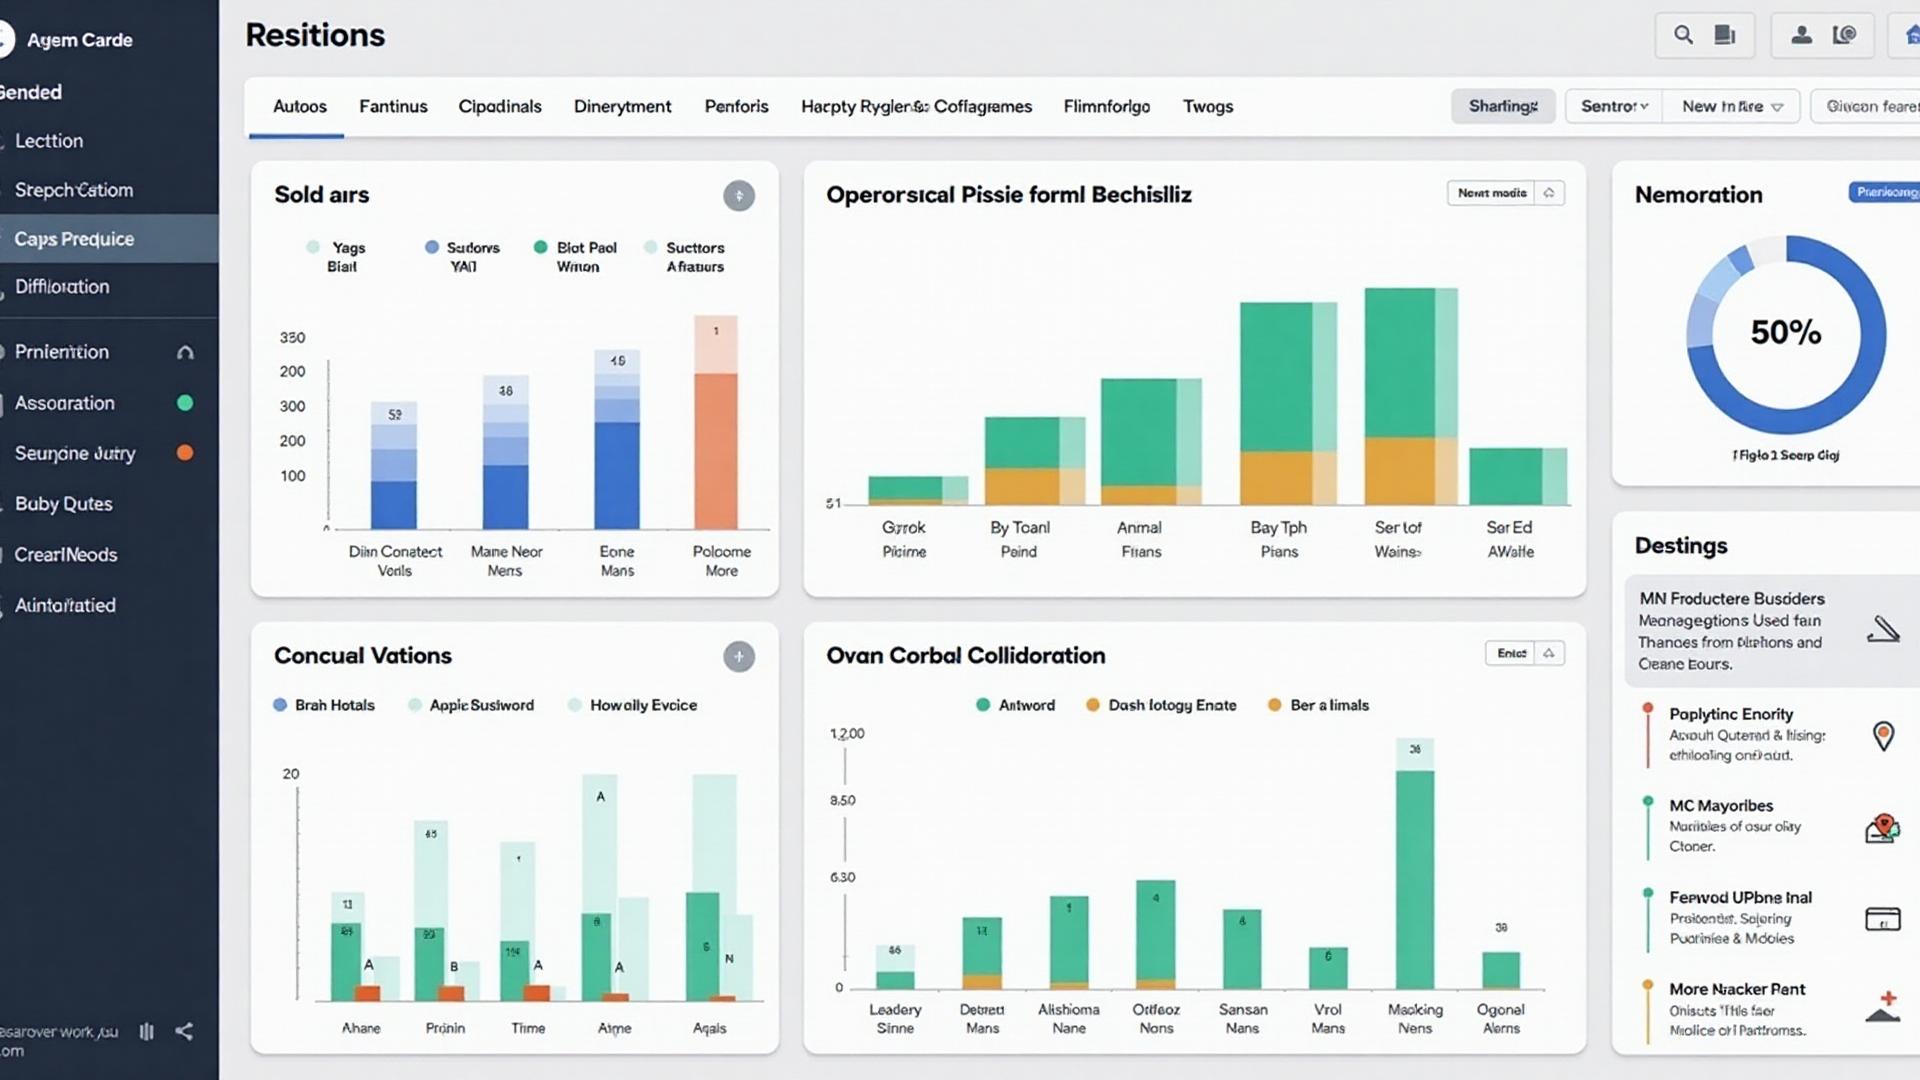Viewport: 1920px width, 1080px height.
Task: Click the 50% donut progress ring
Action: coord(1786,333)
